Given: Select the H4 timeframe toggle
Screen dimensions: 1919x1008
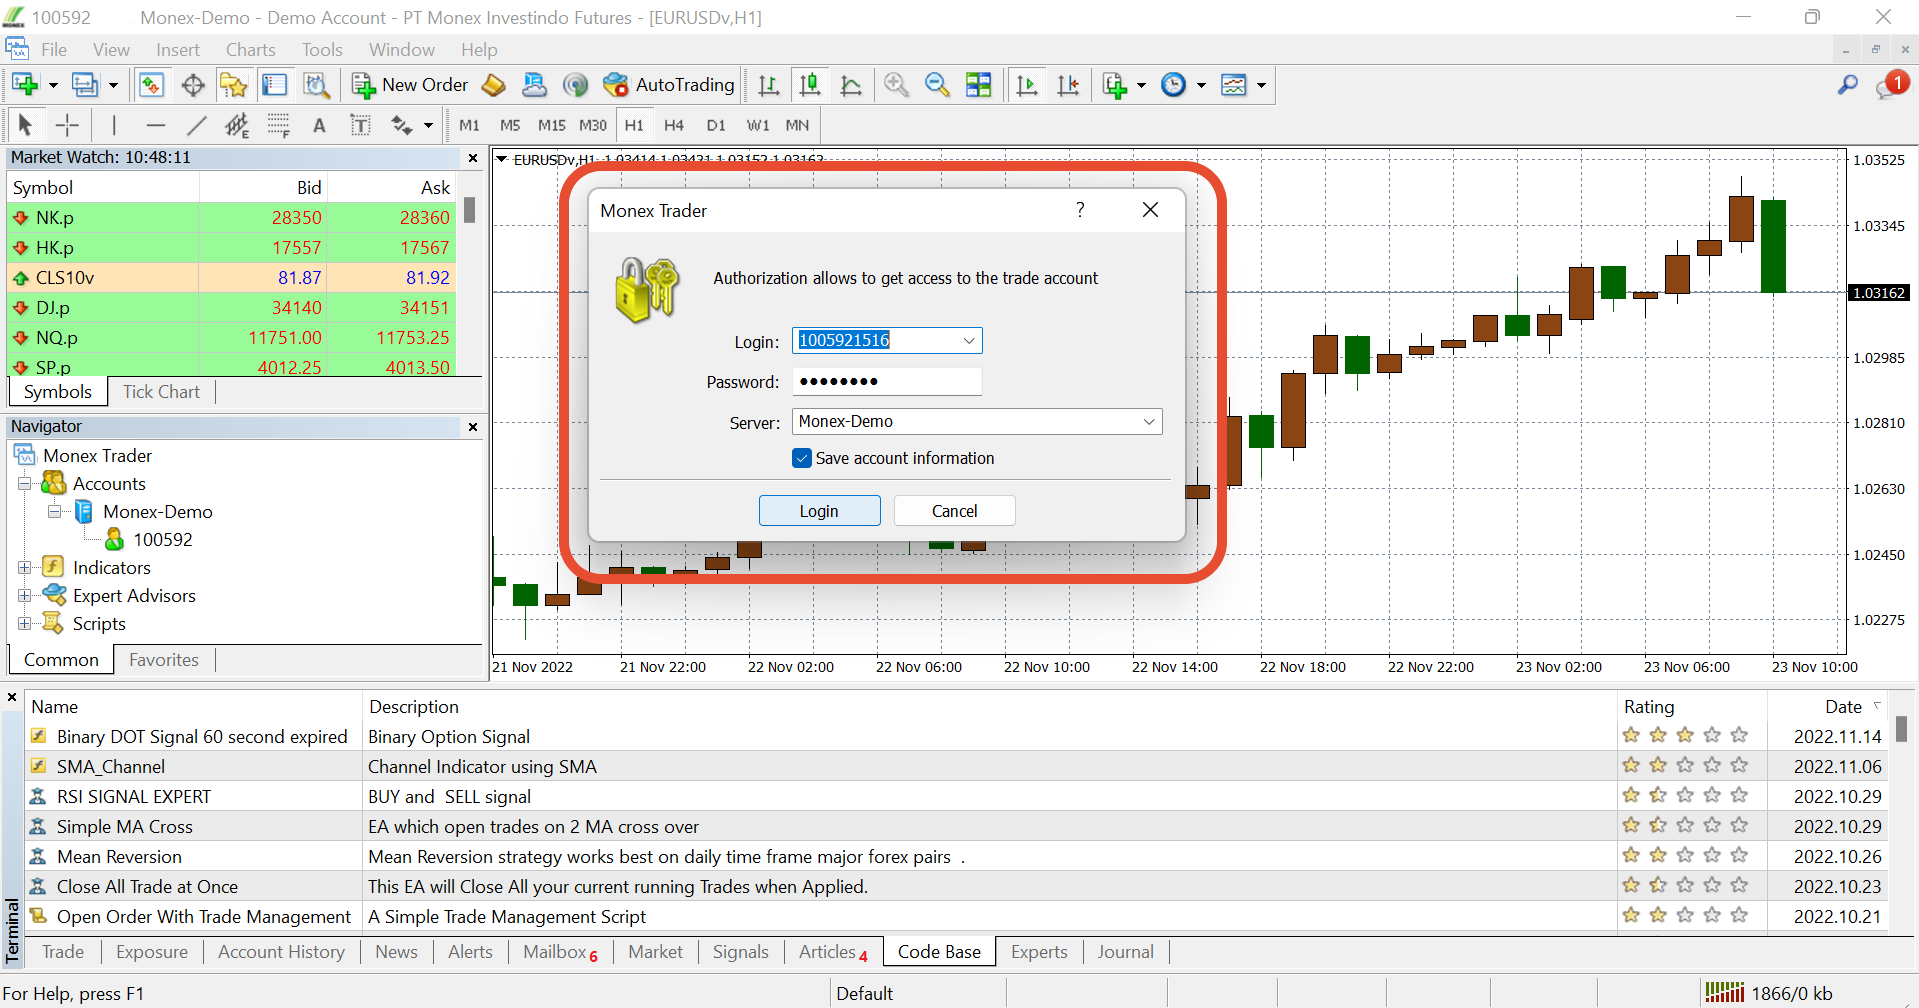Looking at the screenshot, I should 674,125.
